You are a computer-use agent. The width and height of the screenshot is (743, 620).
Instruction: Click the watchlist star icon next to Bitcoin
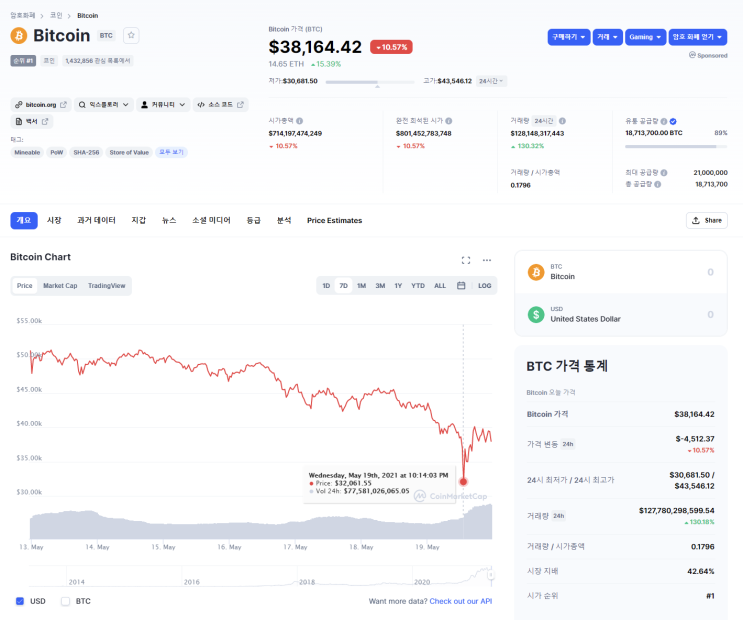pos(131,36)
